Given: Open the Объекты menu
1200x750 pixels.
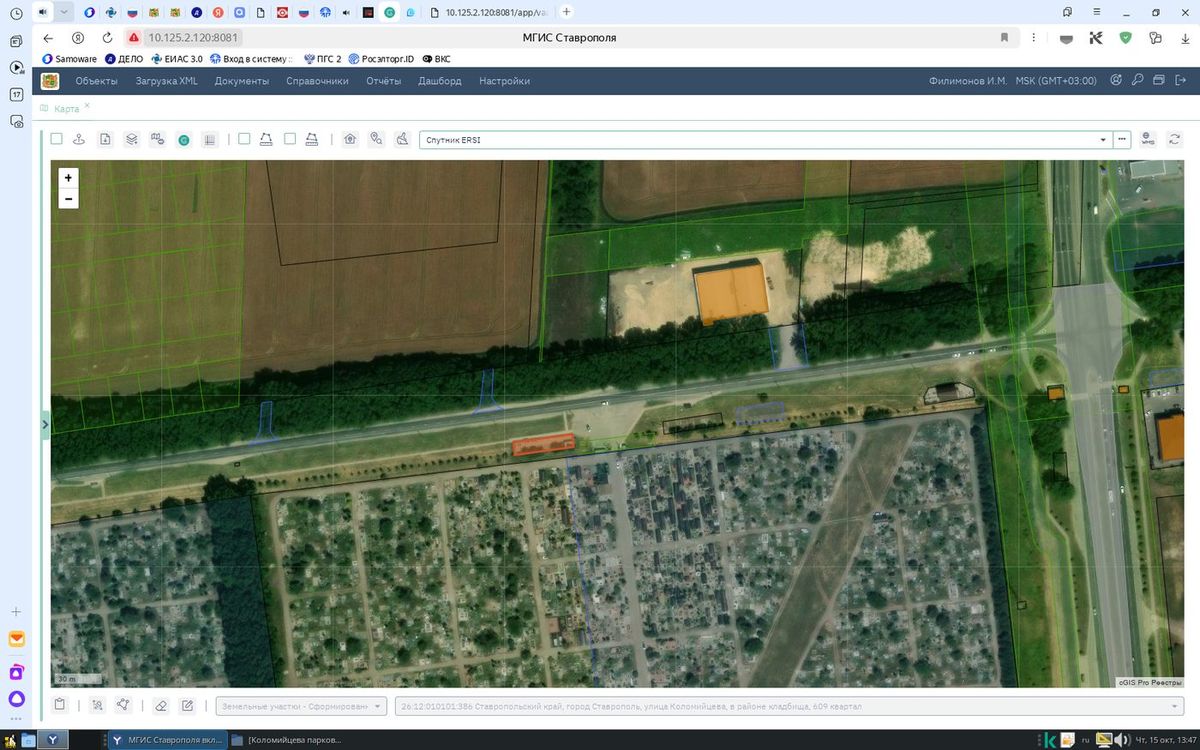Looking at the screenshot, I should [97, 81].
